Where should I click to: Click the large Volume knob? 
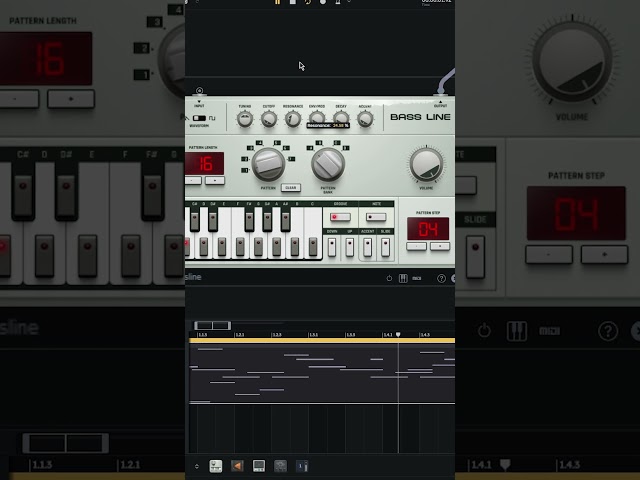point(426,165)
